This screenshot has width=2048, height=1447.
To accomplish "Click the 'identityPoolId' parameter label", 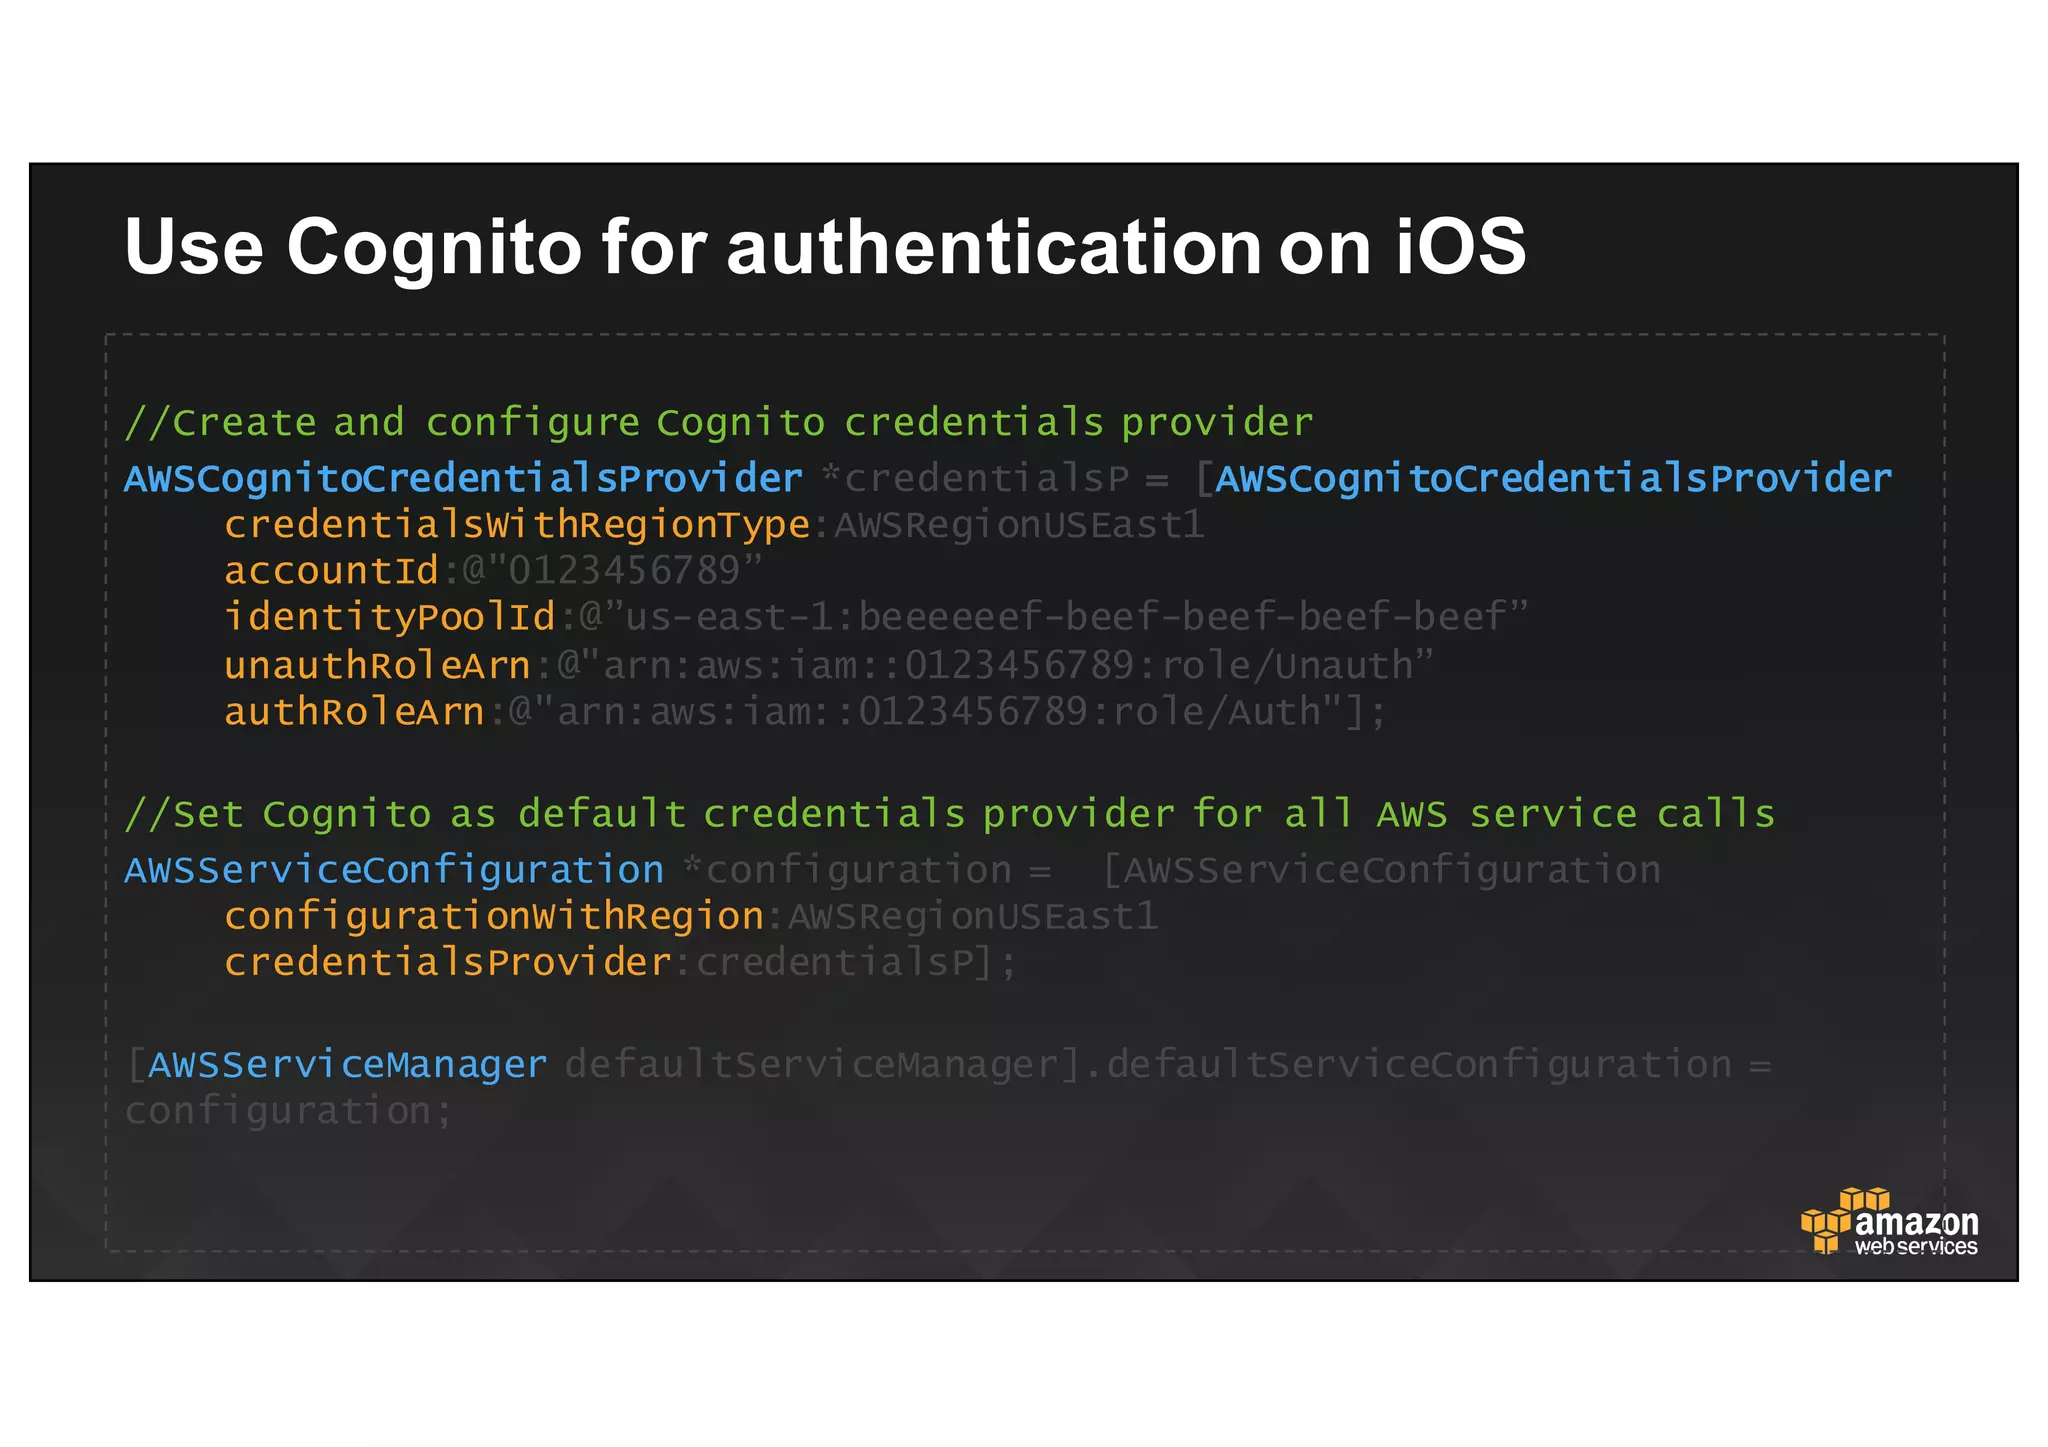I will [x=390, y=617].
